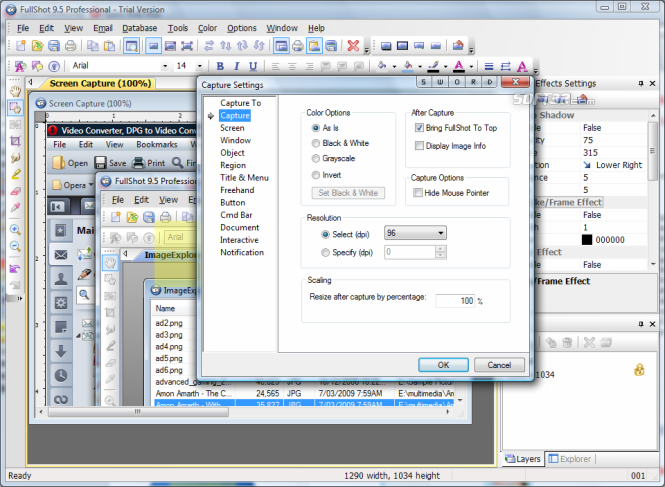Choose Specify (dpi) resolution radio

[325, 253]
